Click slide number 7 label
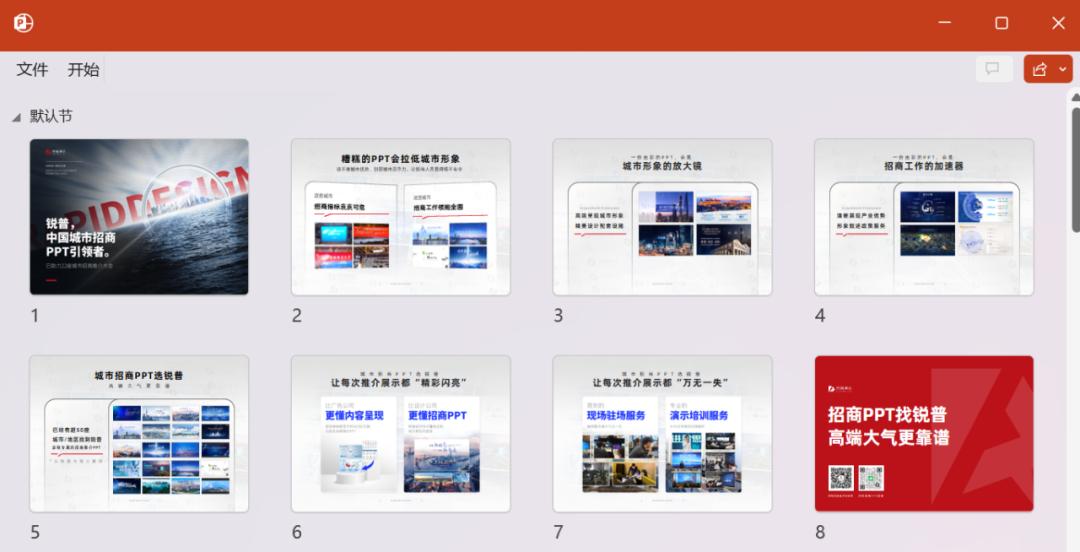 [x=559, y=532]
